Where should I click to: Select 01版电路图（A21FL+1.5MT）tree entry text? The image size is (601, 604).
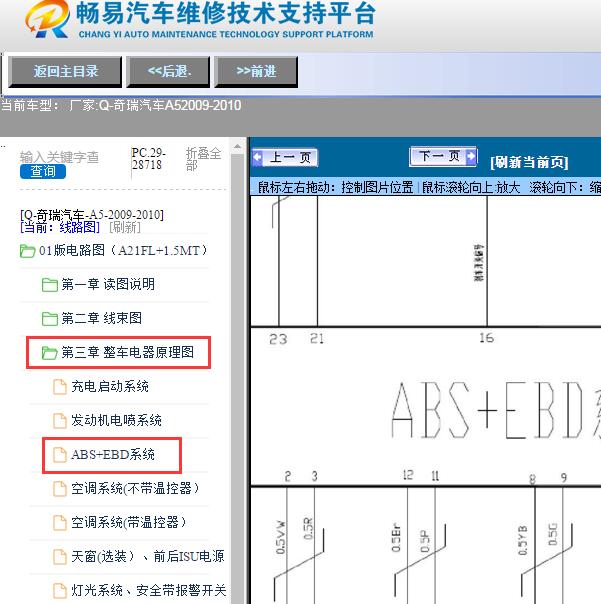pyautogui.click(x=123, y=251)
